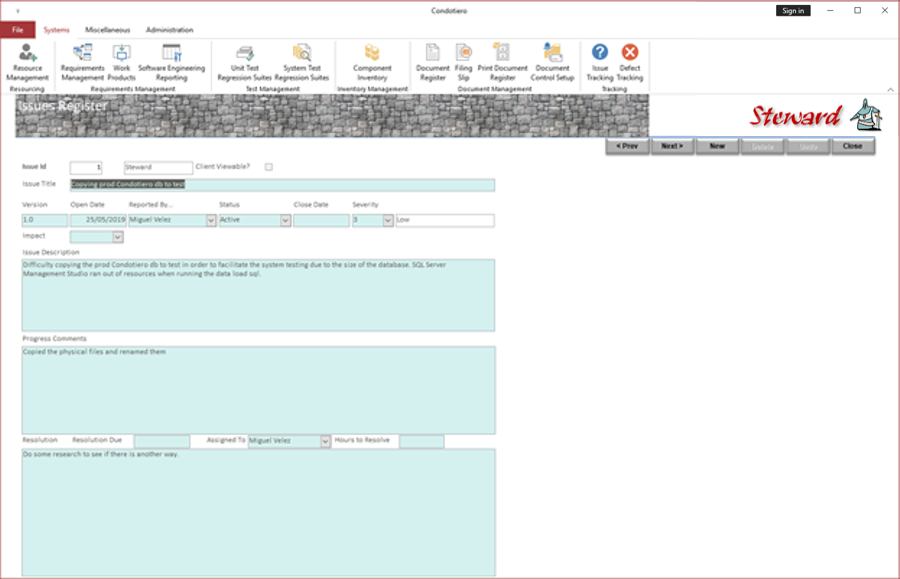Viewport: 900px width, 579px height.
Task: Close the Issues Register form
Action: (x=853, y=146)
